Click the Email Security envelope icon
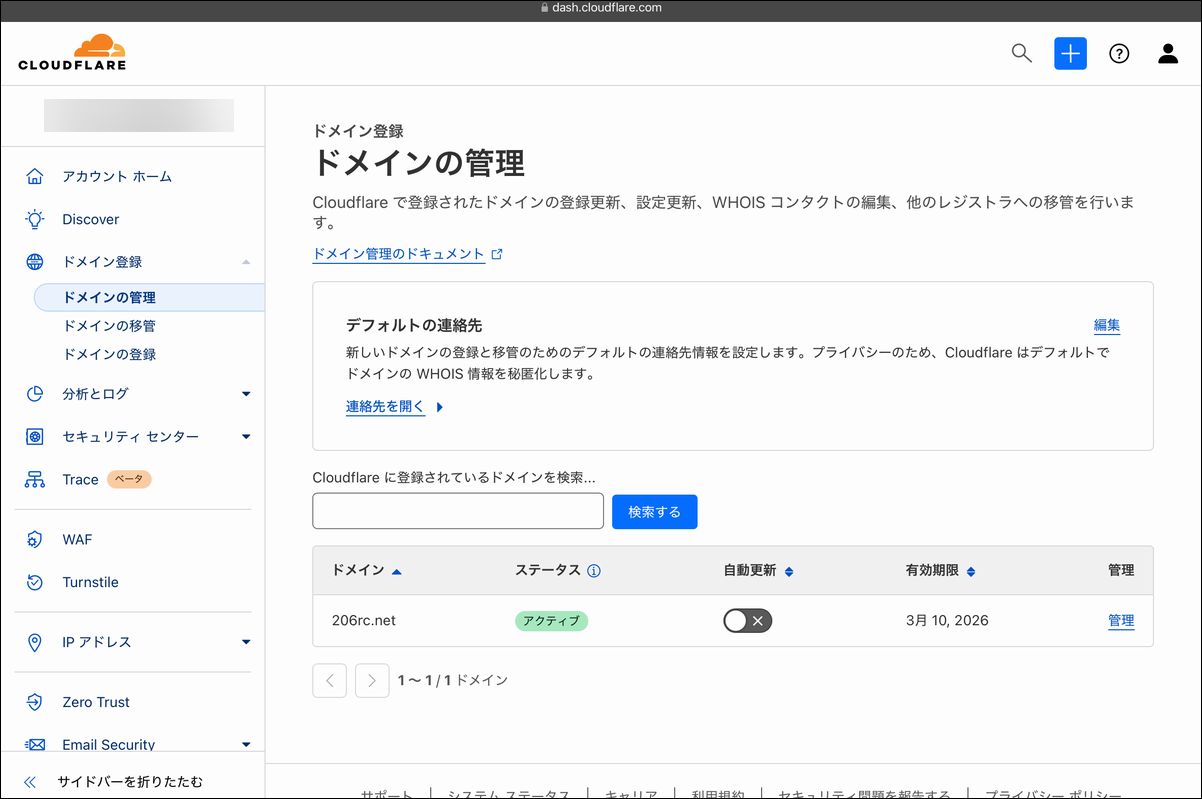 coord(35,745)
